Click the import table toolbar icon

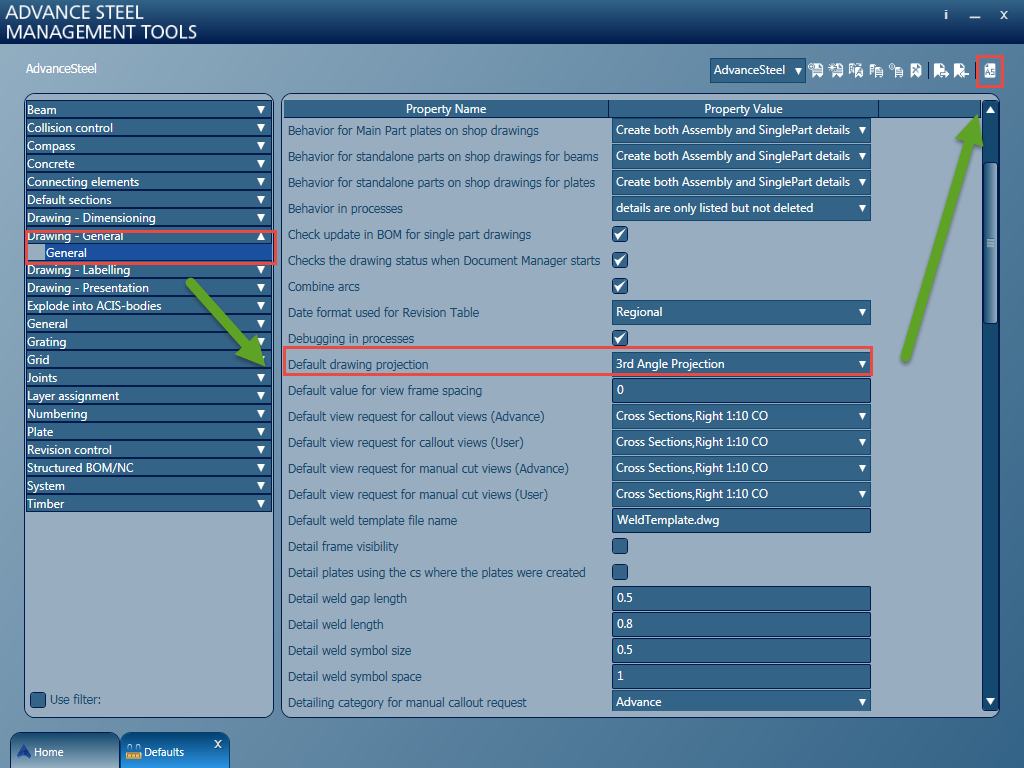962,70
